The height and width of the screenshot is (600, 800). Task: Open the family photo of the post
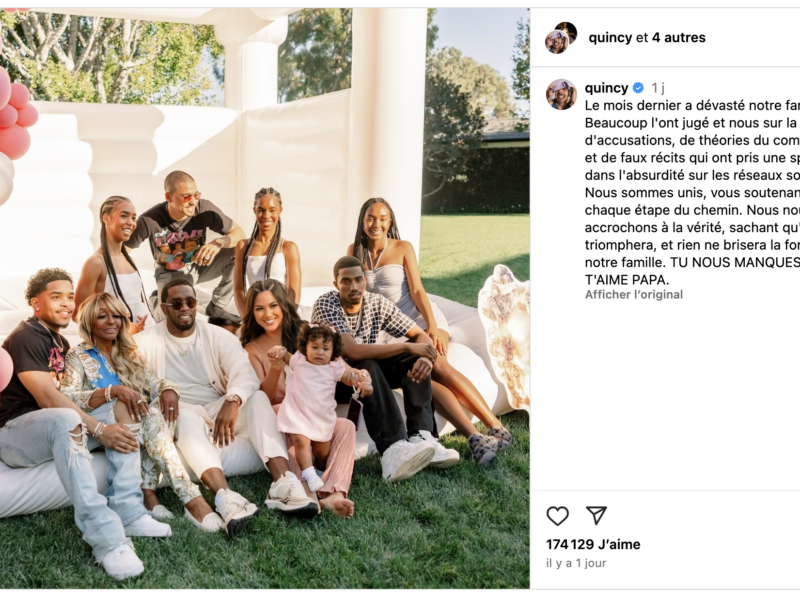click(x=265, y=298)
